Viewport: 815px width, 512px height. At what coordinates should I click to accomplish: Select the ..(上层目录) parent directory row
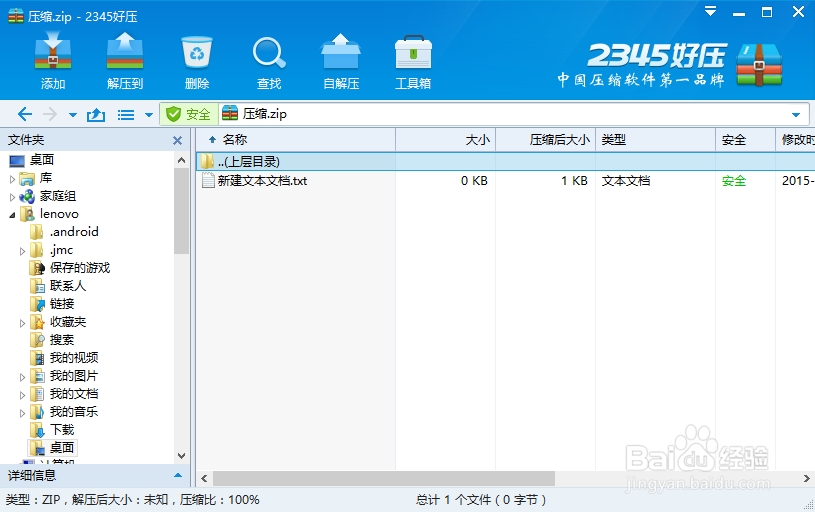[505, 162]
